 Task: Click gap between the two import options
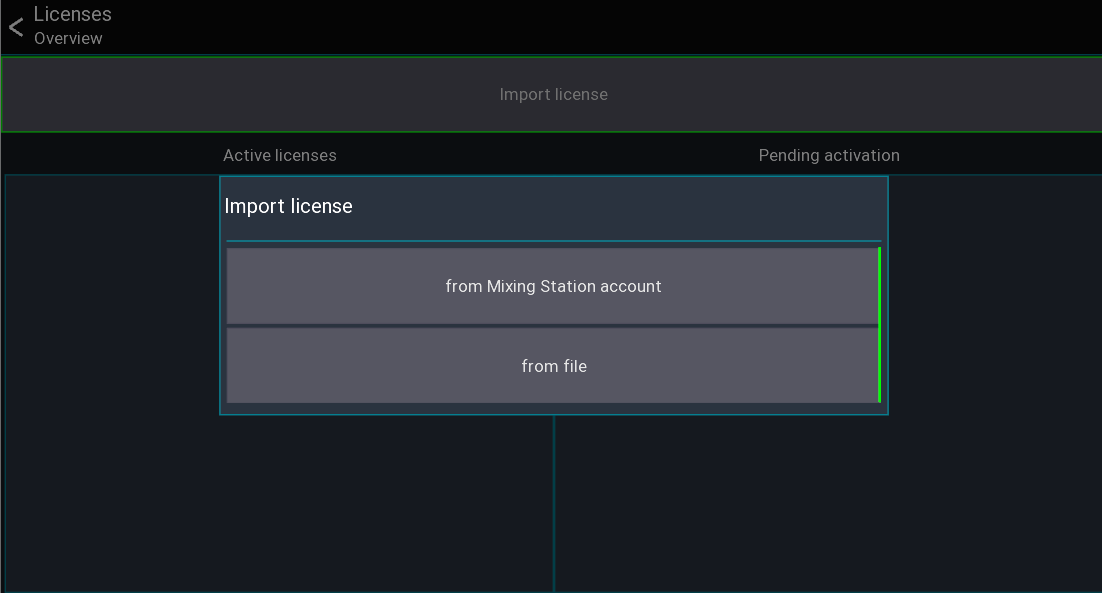[x=552, y=326]
